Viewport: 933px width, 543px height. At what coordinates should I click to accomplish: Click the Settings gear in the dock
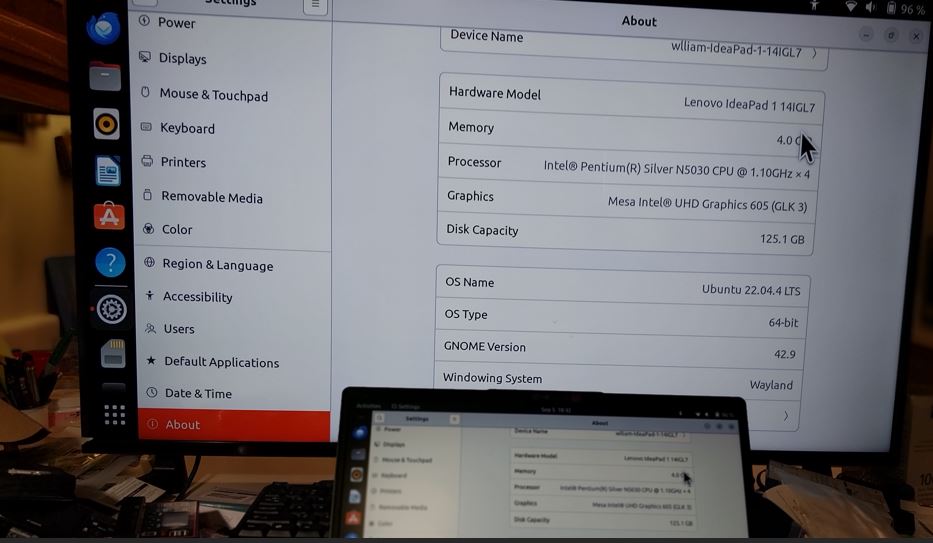111,309
